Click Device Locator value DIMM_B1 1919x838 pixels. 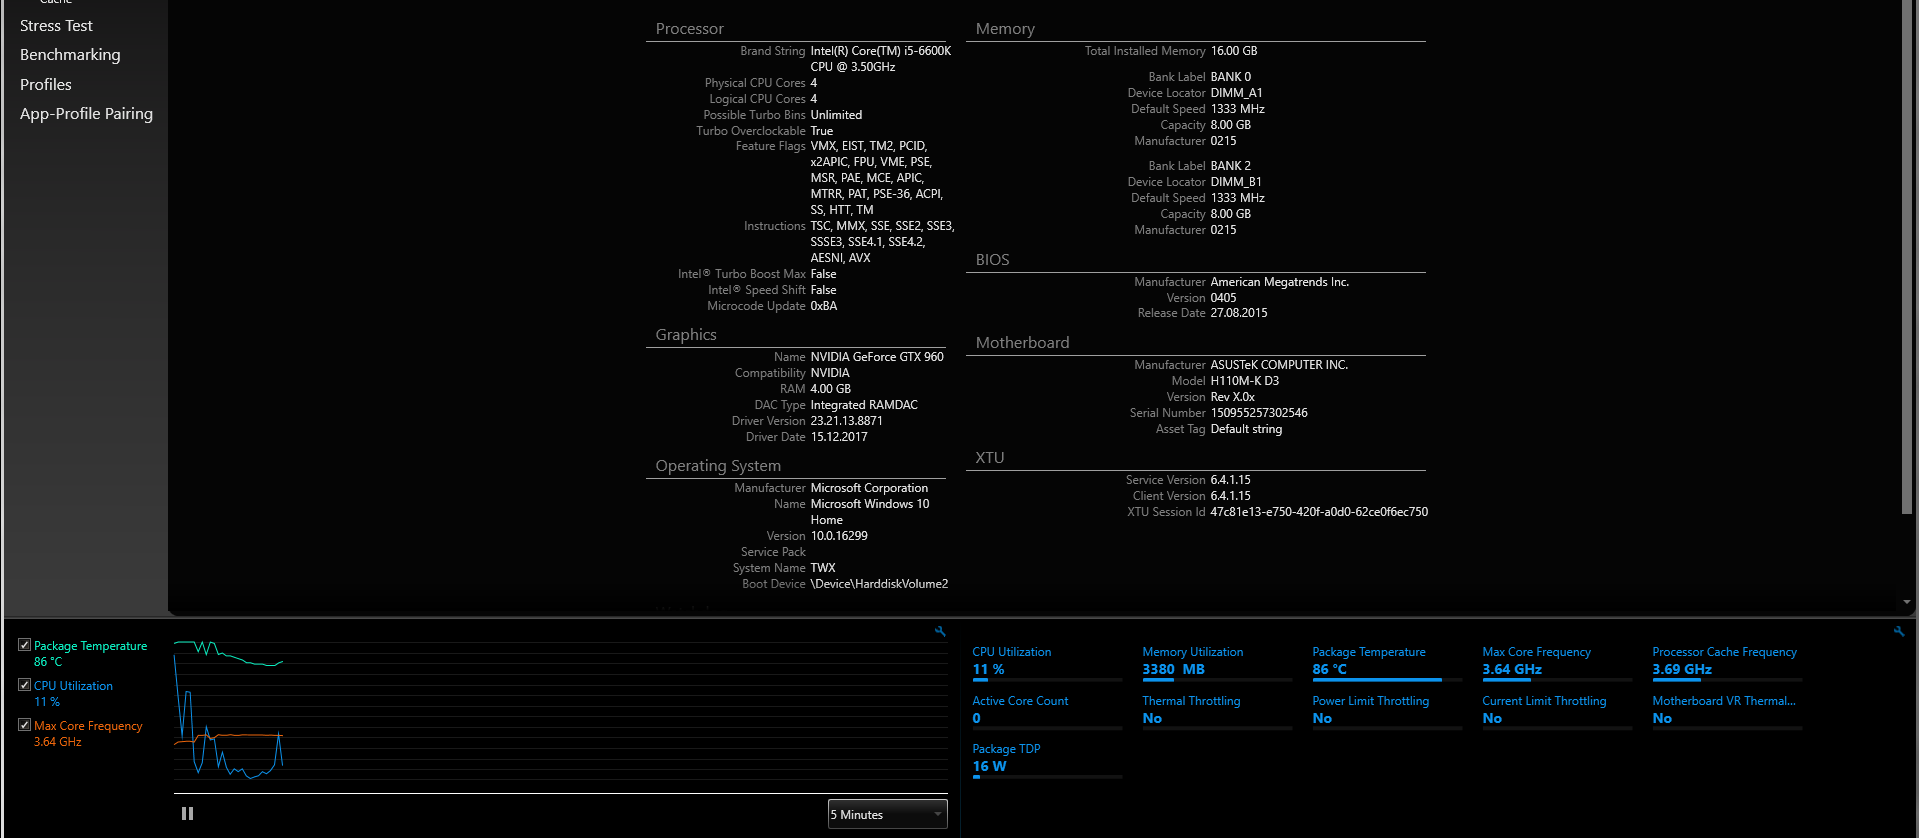coord(1235,182)
